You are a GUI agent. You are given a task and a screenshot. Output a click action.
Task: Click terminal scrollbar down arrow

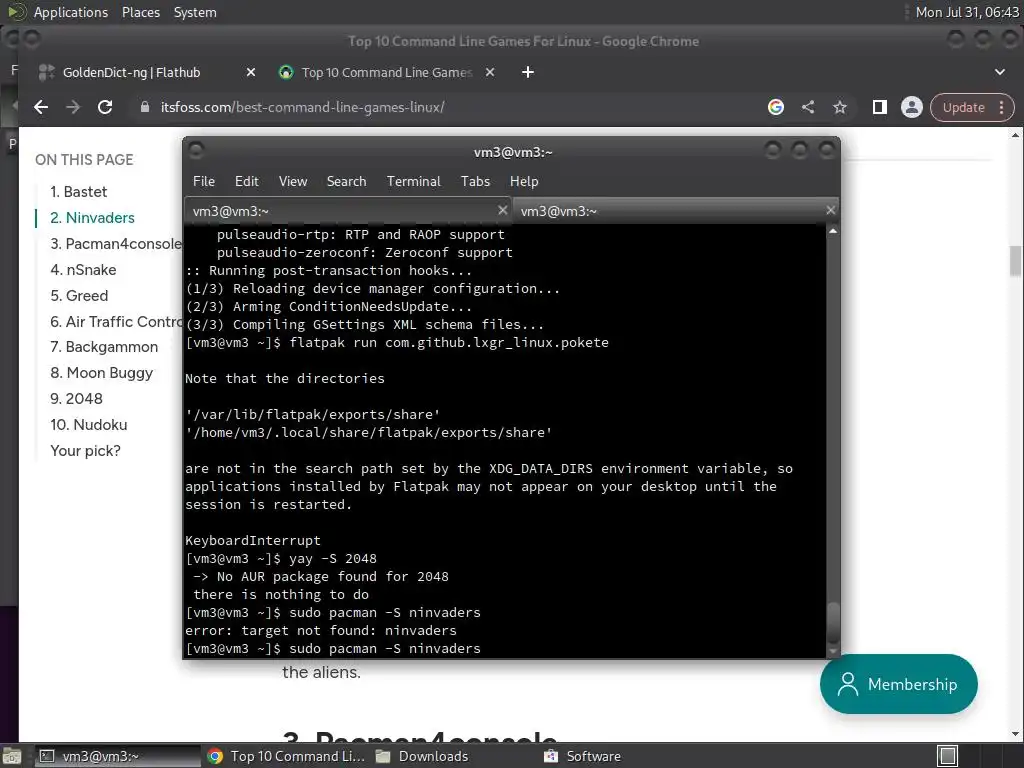(x=833, y=652)
